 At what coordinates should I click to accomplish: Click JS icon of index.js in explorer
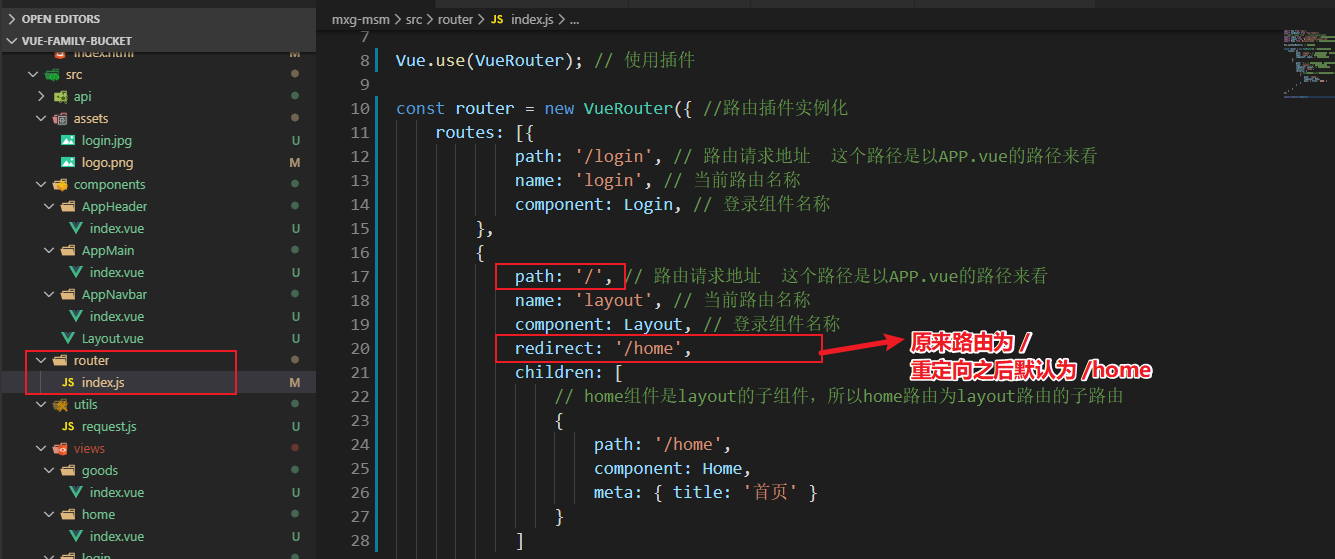click(x=68, y=383)
